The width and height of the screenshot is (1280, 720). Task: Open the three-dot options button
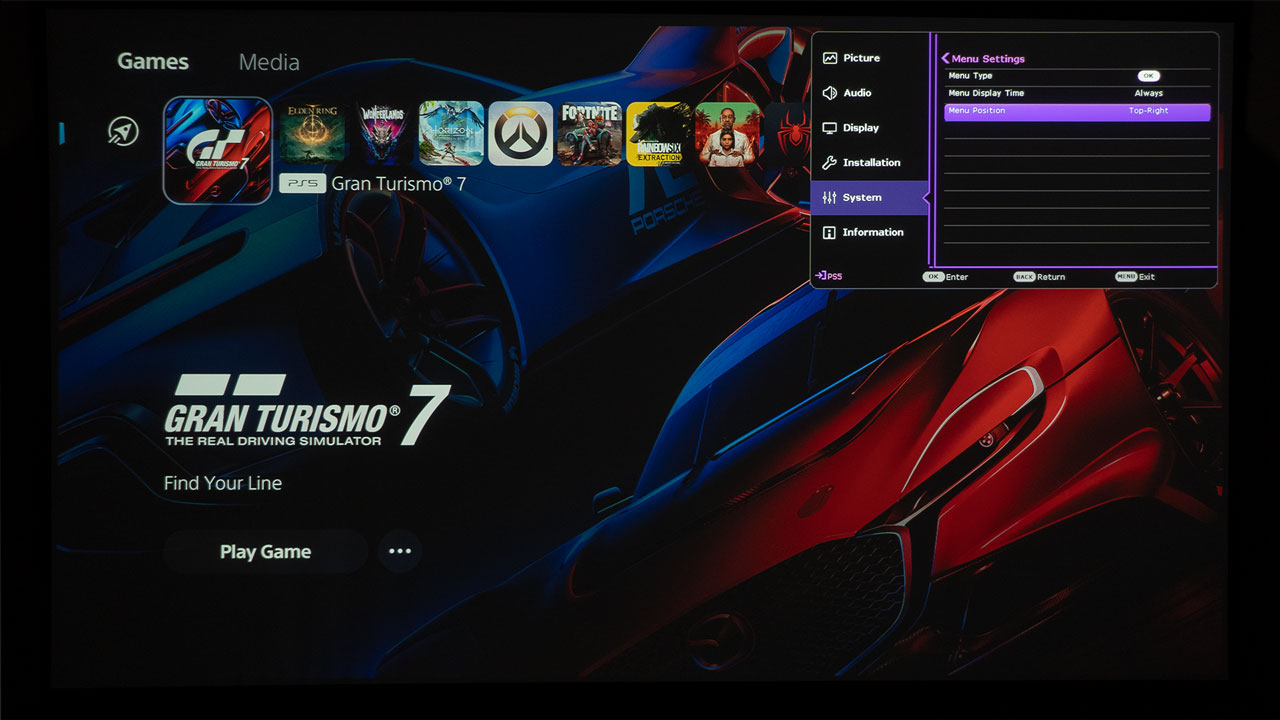[x=400, y=551]
